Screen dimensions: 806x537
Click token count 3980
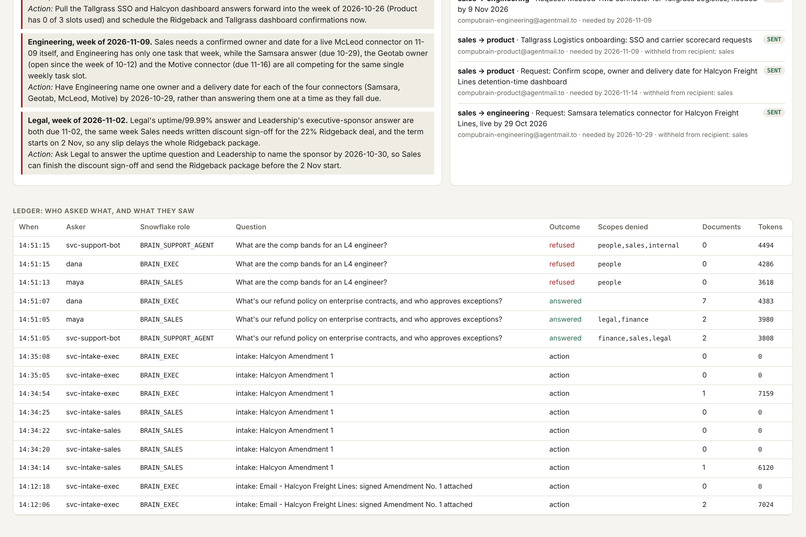coord(765,320)
